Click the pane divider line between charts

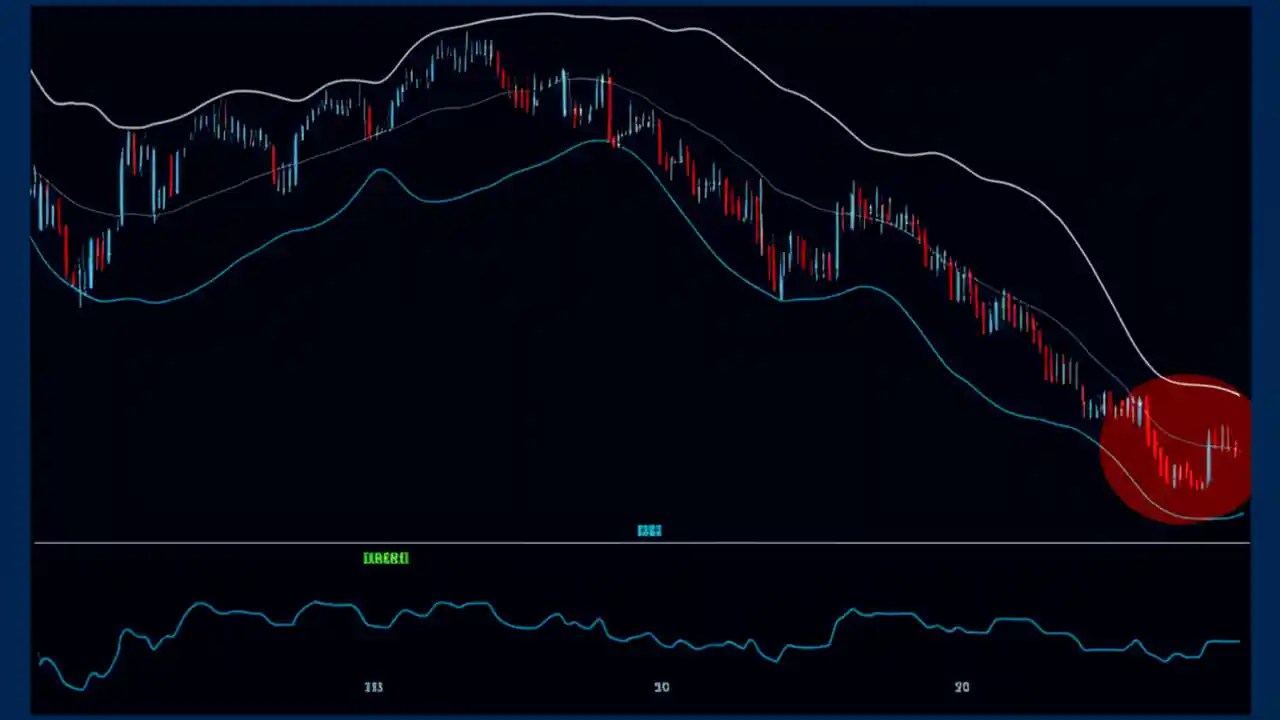pos(640,543)
